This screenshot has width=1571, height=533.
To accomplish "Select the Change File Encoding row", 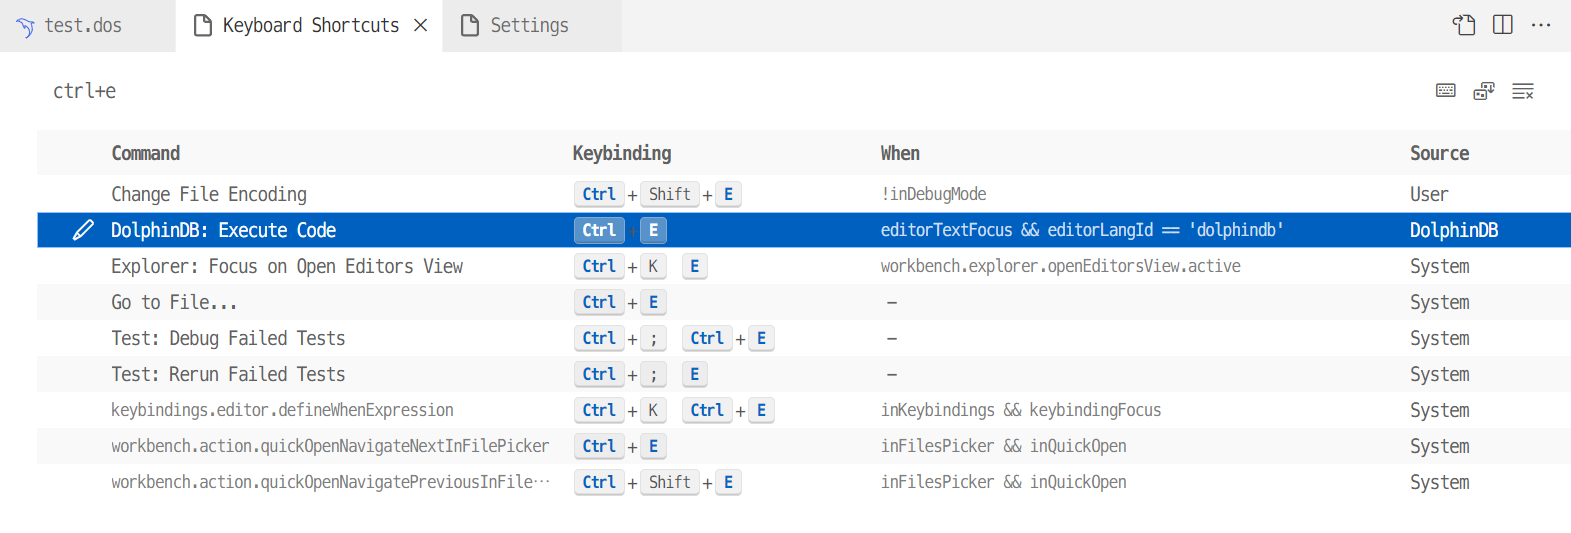I will pos(209,194).
